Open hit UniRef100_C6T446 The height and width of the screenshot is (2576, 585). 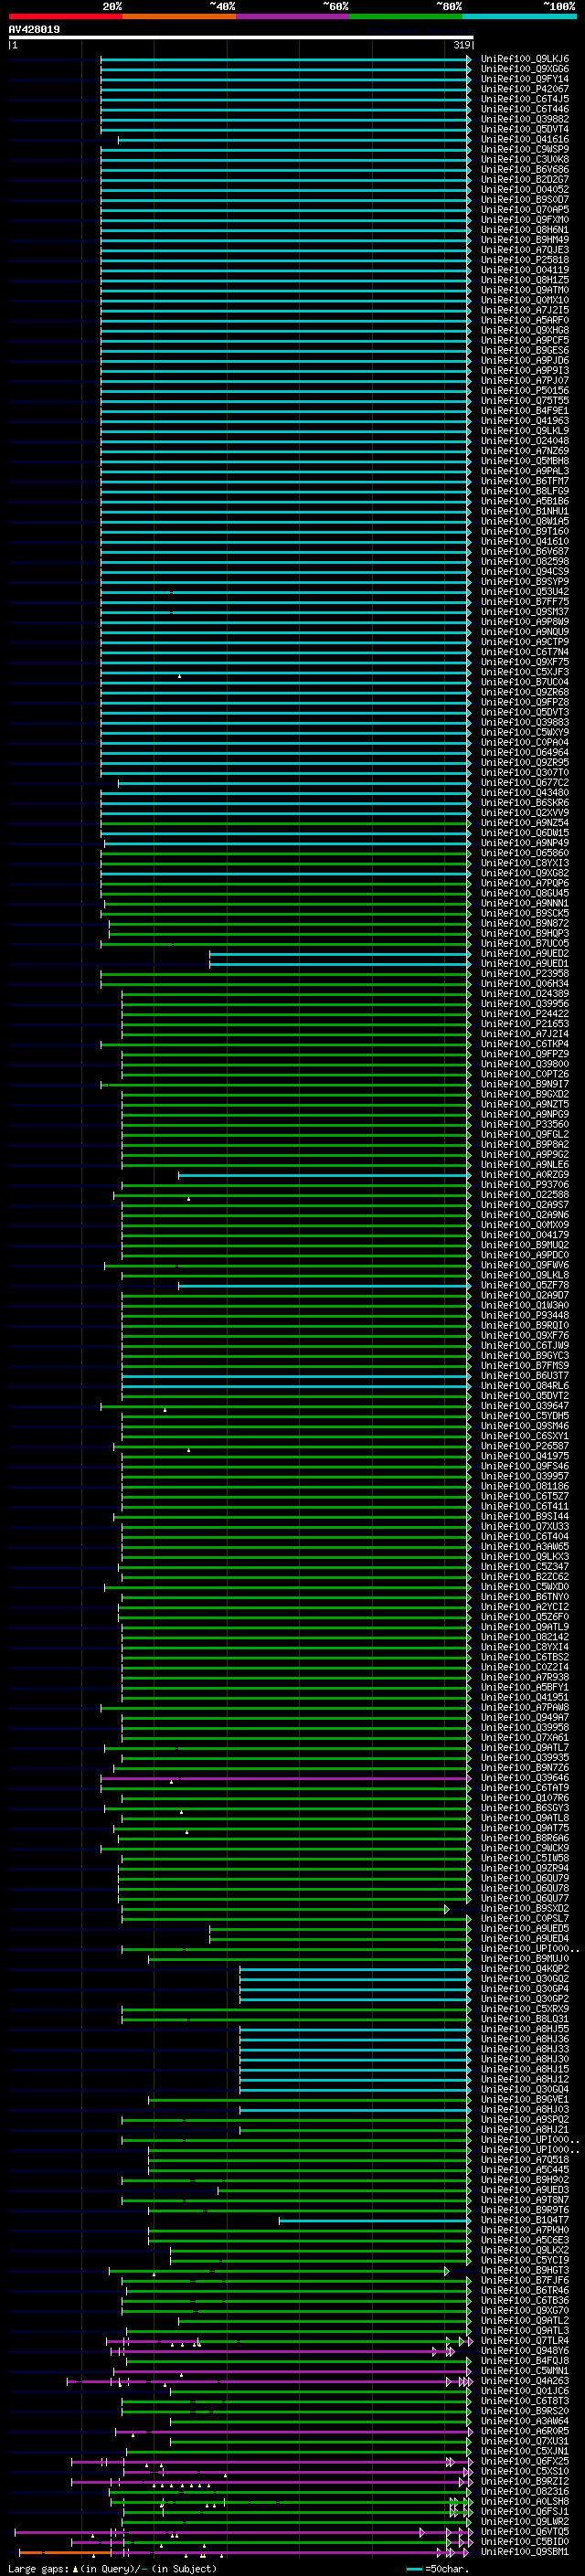coord(525,110)
